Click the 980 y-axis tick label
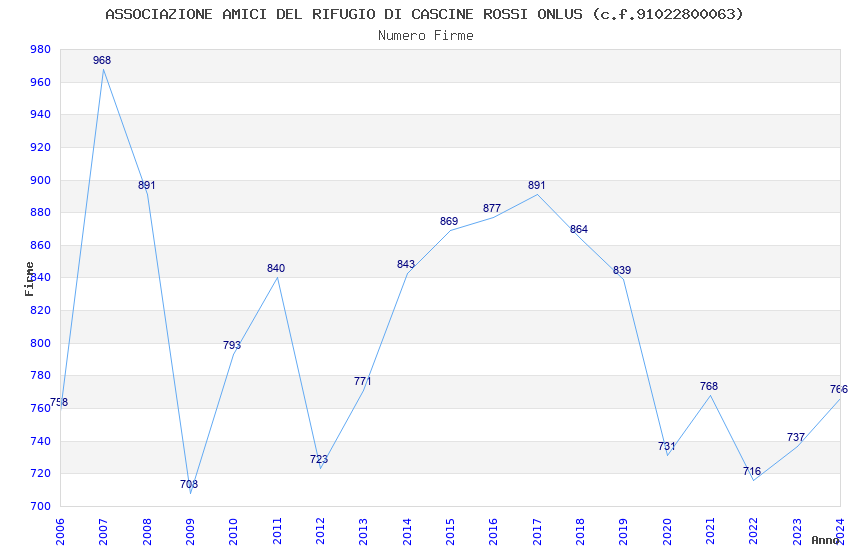 tap(41, 50)
